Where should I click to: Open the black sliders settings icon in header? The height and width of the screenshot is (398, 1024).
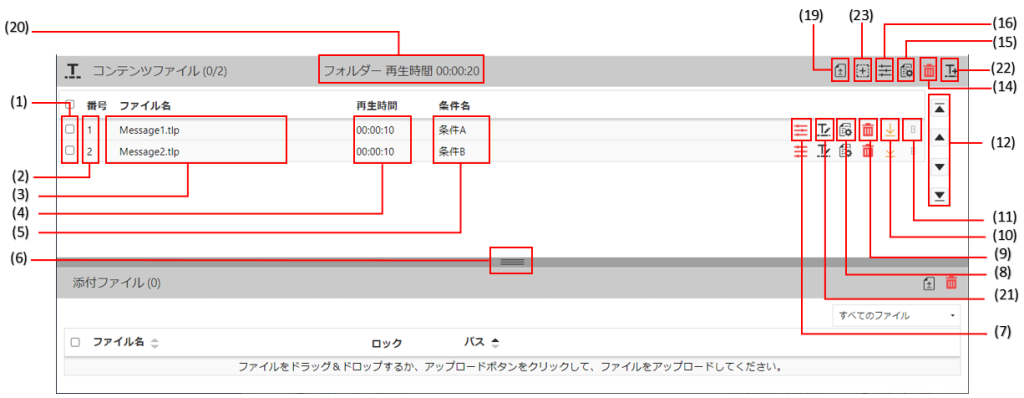pyautogui.click(x=884, y=71)
